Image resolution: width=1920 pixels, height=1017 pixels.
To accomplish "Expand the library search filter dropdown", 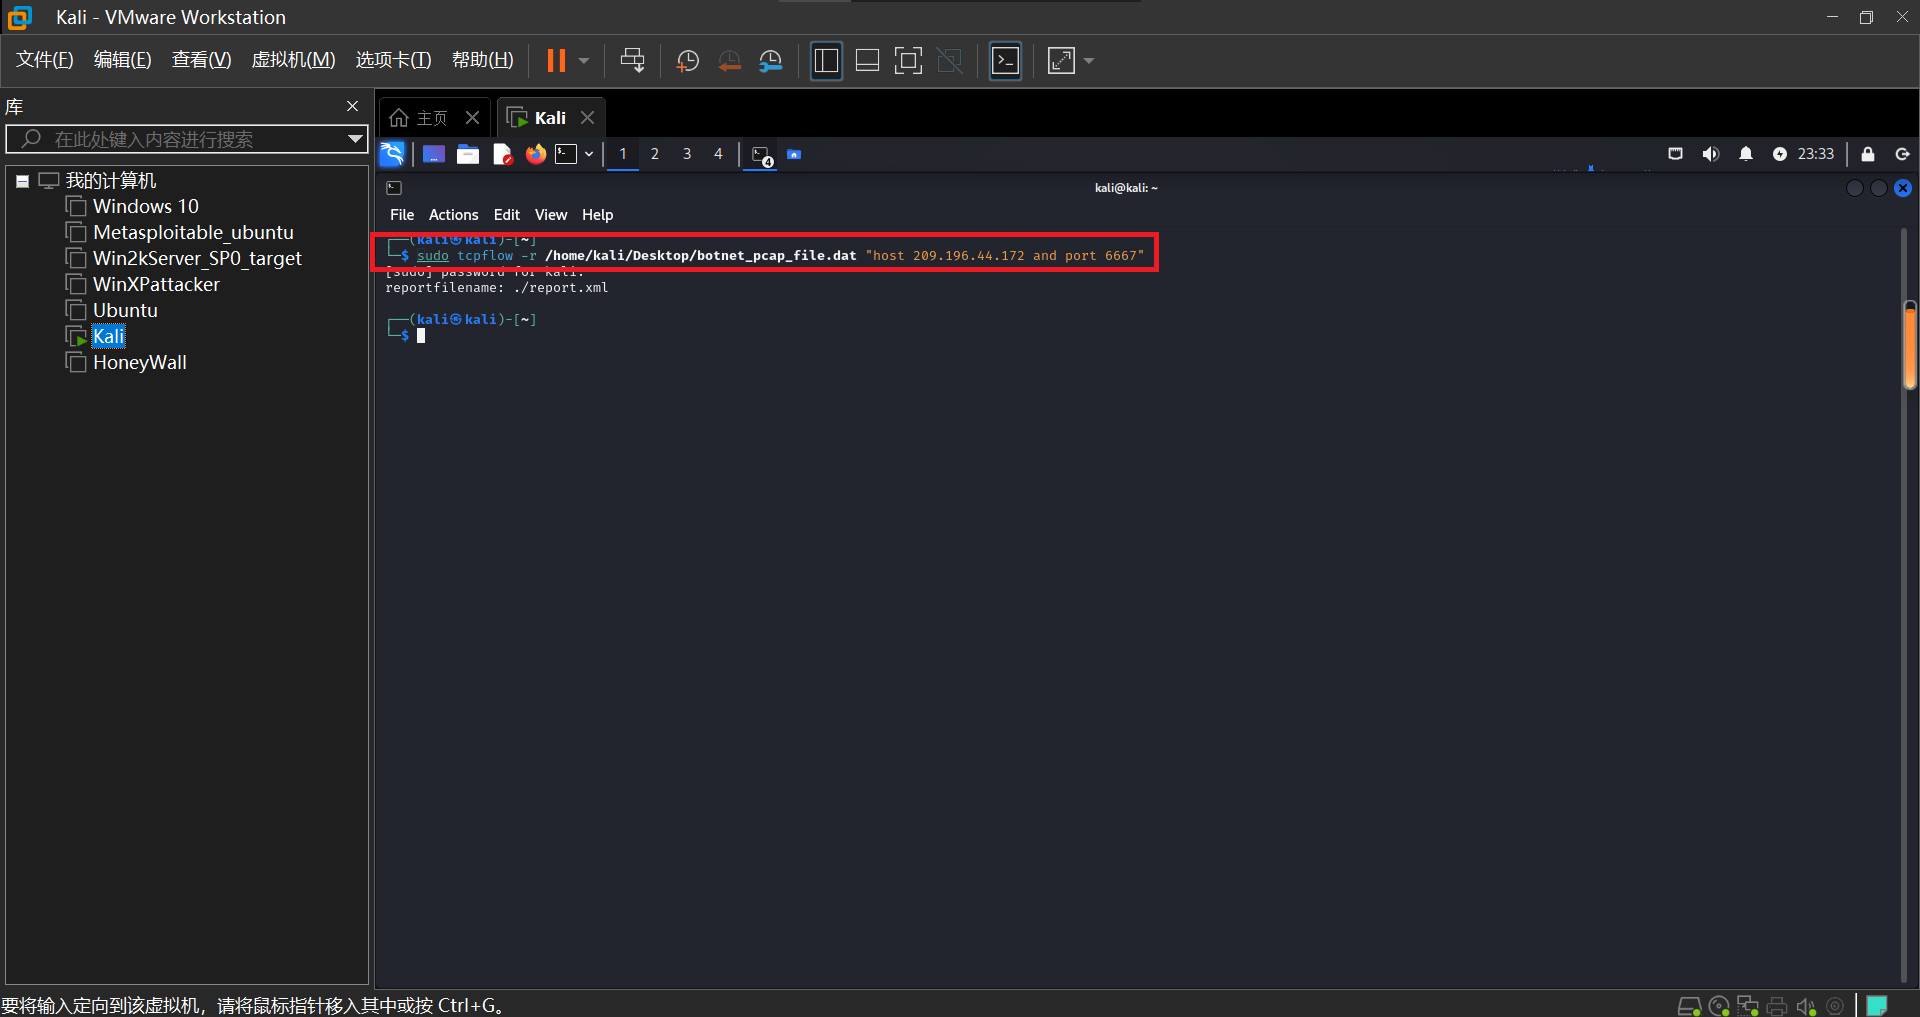I will coord(355,139).
